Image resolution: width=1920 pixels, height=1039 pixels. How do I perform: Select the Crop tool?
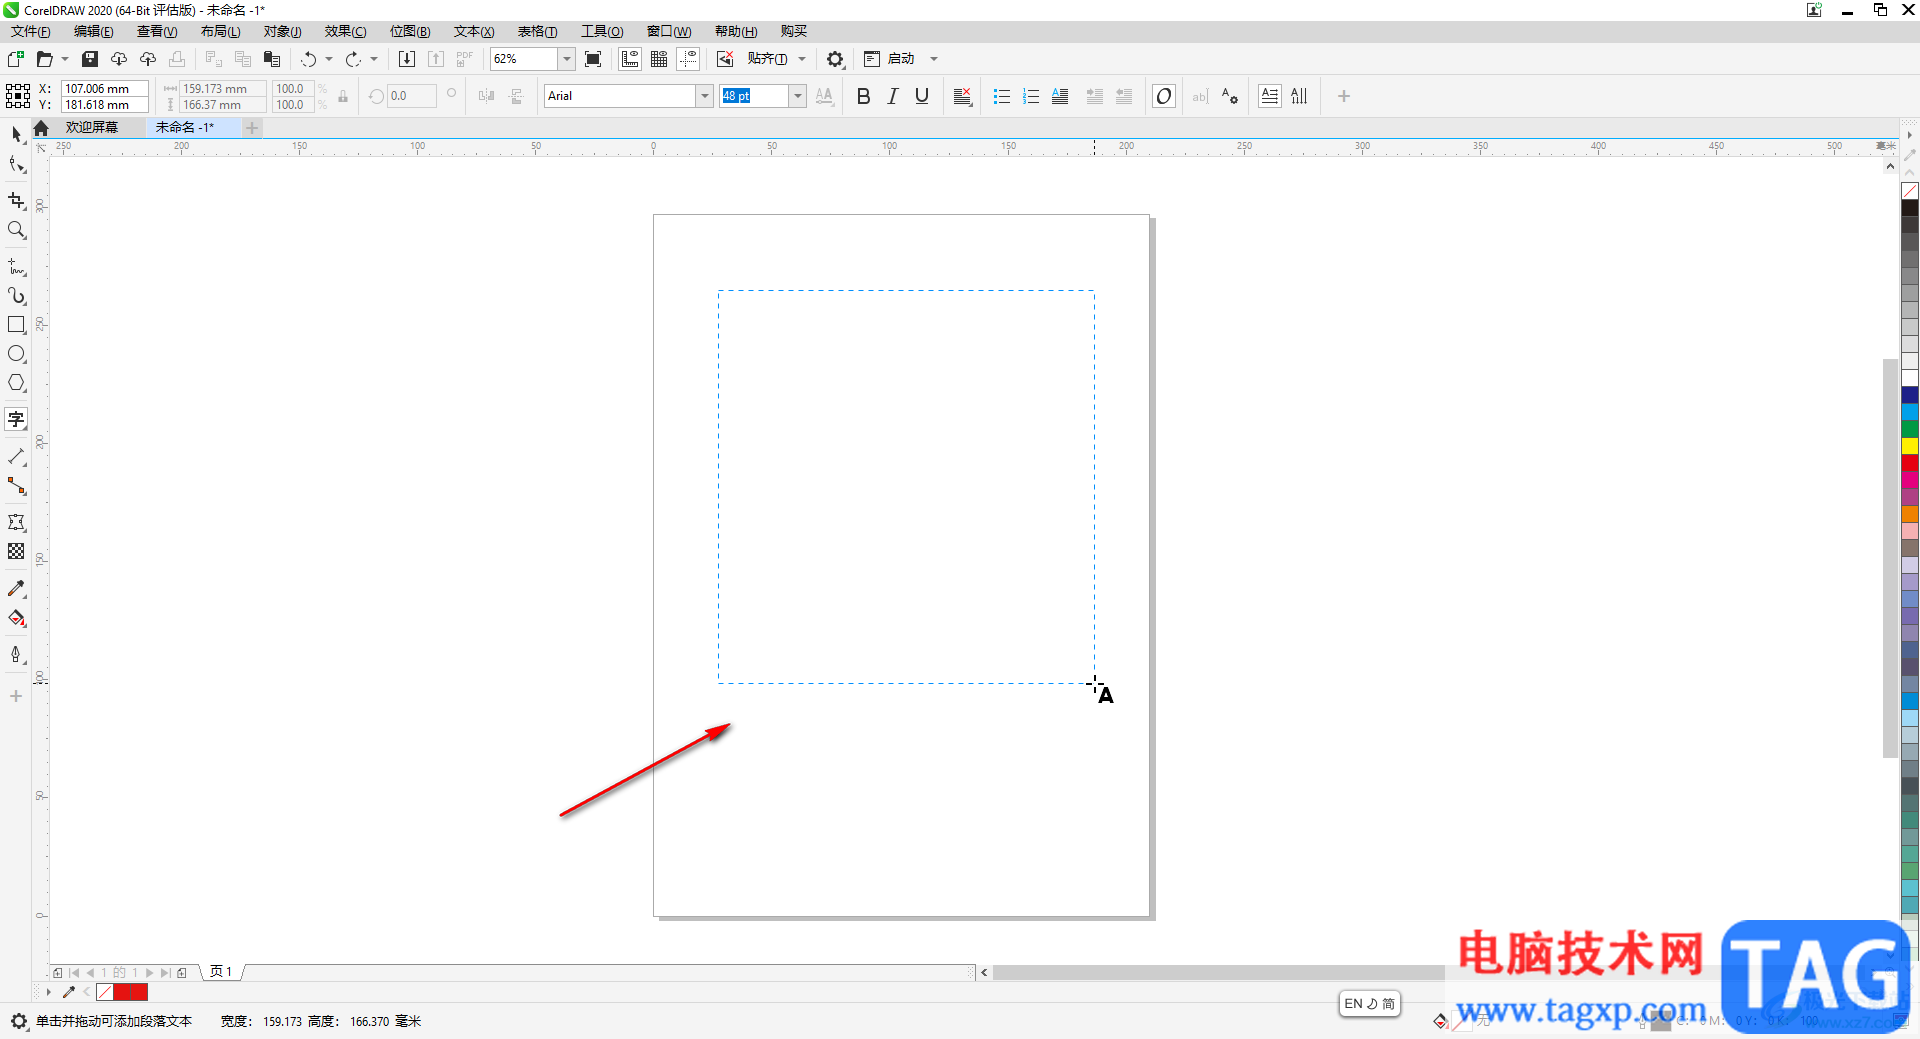pos(16,201)
